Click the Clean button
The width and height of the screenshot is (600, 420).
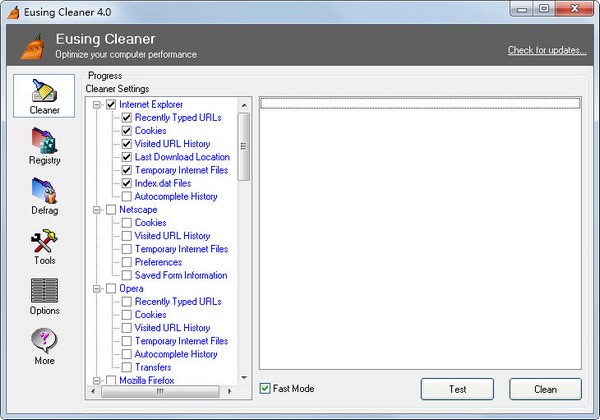(545, 389)
